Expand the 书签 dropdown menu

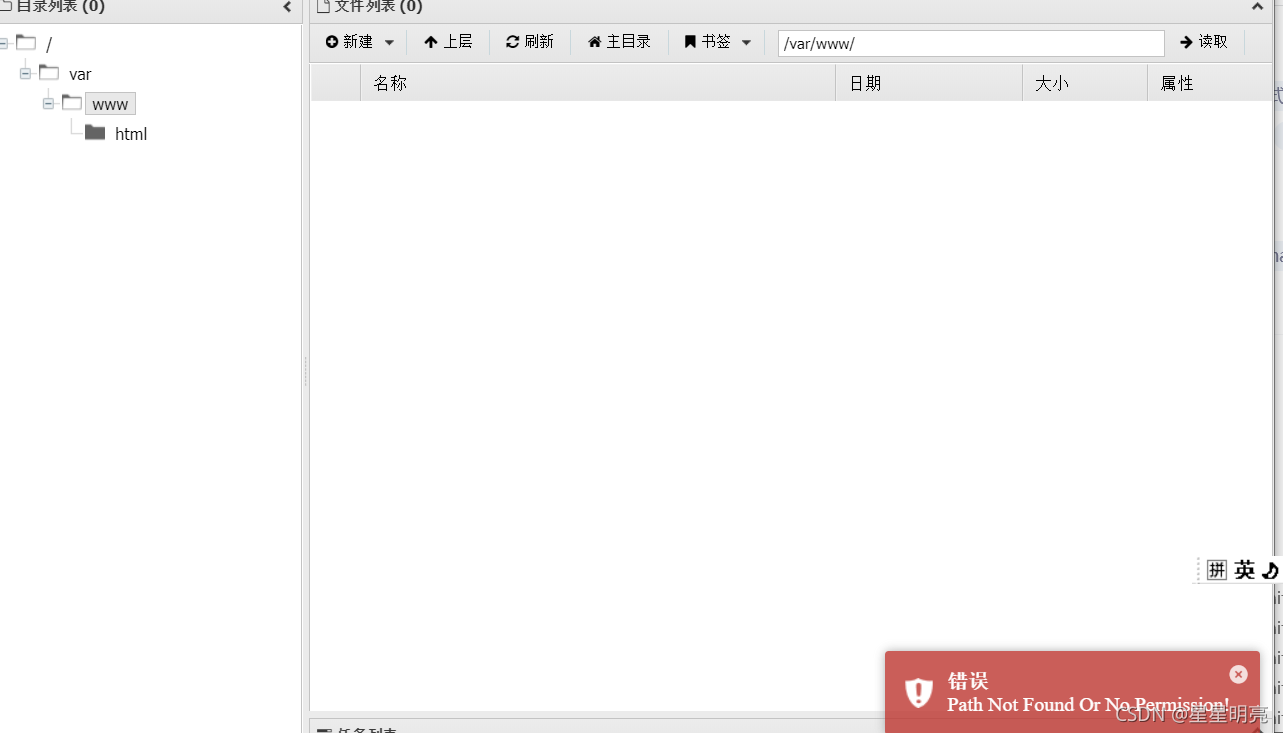(x=747, y=41)
